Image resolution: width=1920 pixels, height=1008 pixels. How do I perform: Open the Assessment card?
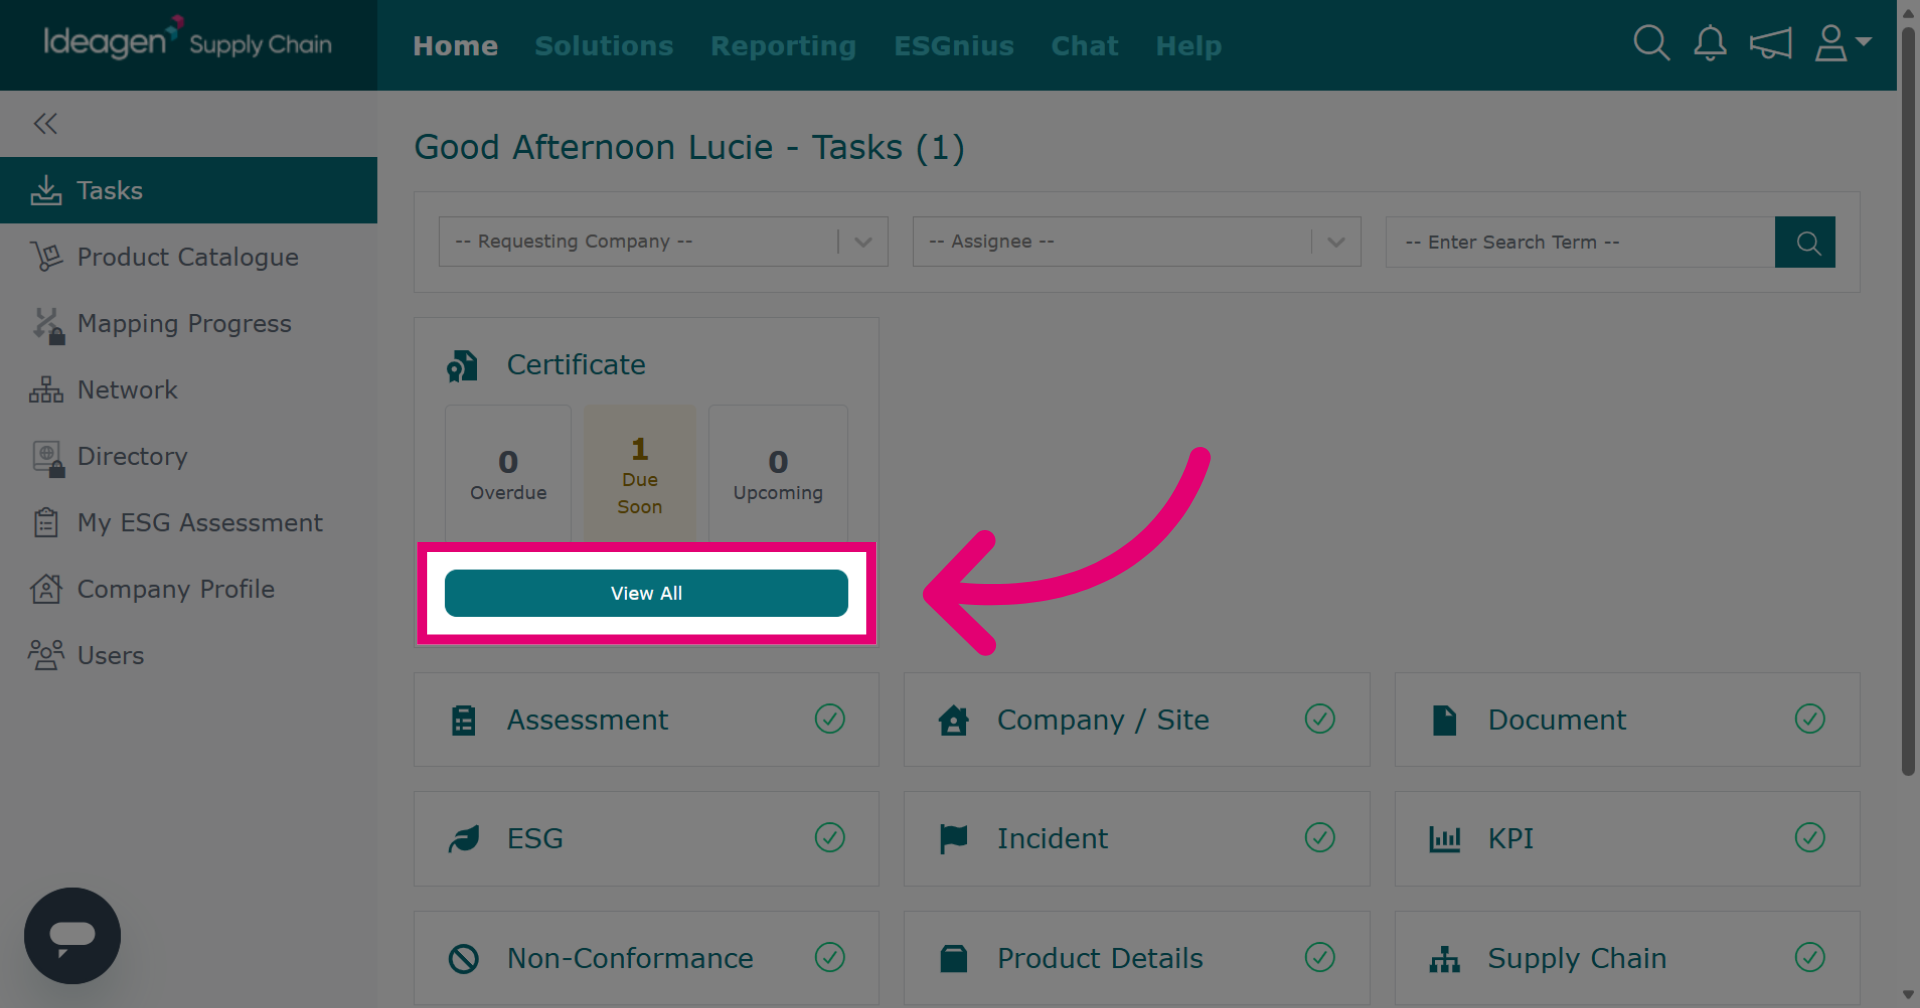pyautogui.click(x=646, y=720)
